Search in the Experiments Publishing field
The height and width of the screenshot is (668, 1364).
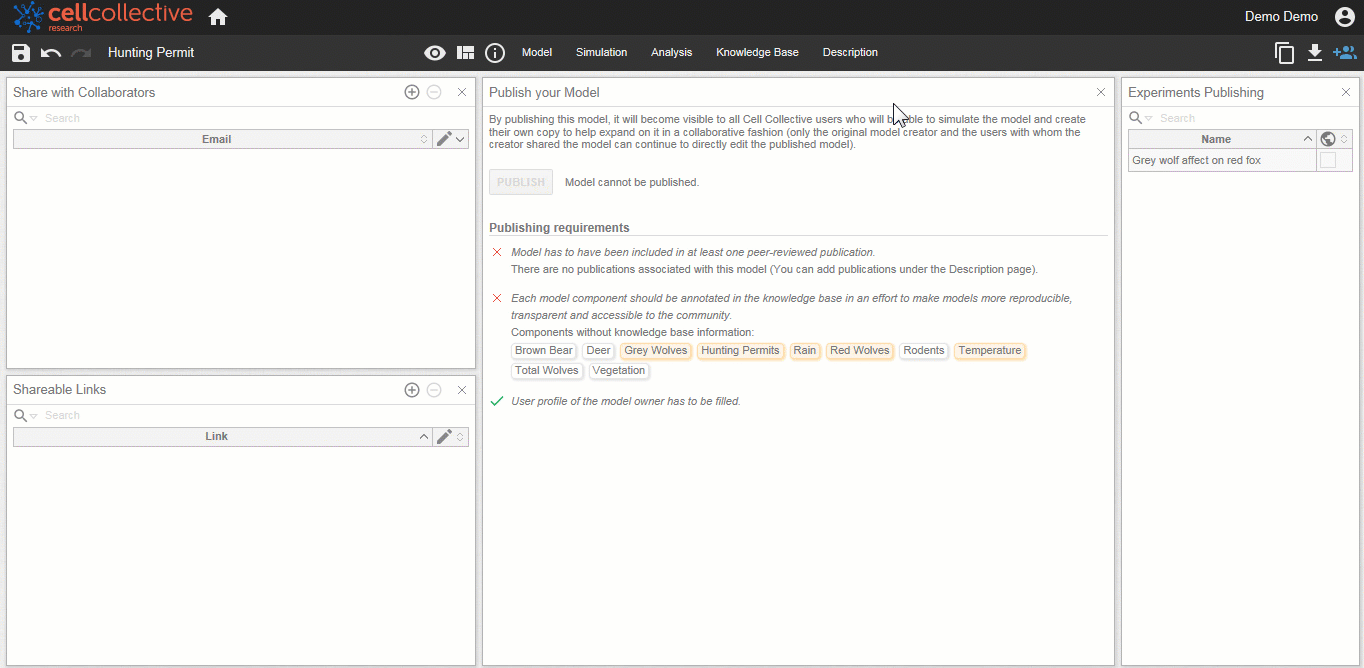click(1255, 119)
